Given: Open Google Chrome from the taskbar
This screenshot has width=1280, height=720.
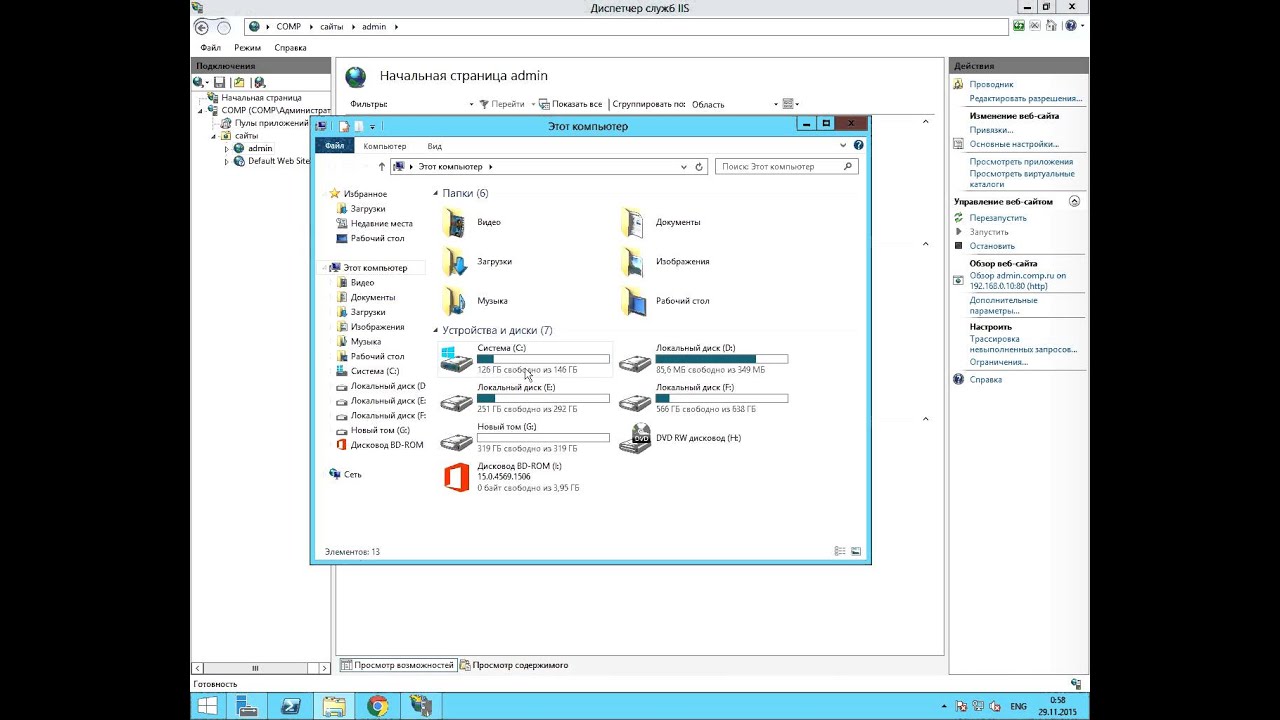Looking at the screenshot, I should pos(377,706).
